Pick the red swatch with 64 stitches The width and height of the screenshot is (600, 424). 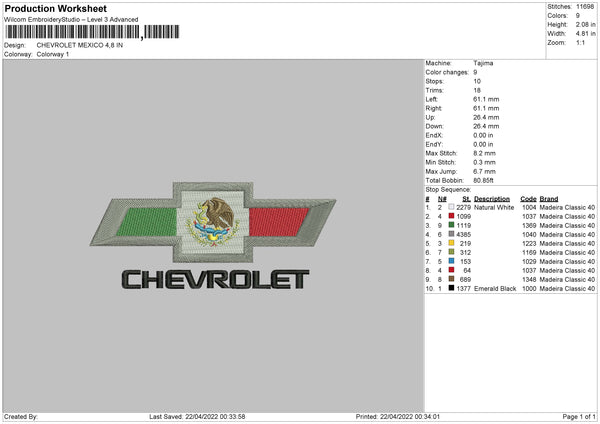pyautogui.click(x=452, y=270)
